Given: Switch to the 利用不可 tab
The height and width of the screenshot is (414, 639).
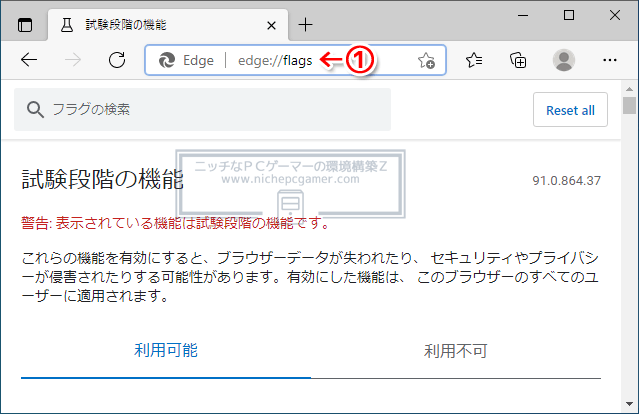Looking at the screenshot, I should click(455, 351).
